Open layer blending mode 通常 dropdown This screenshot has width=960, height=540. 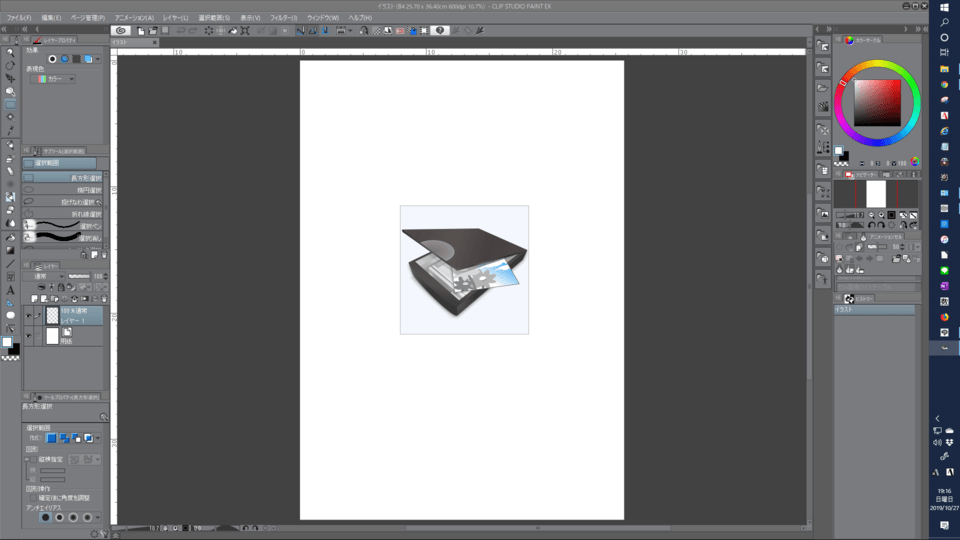coord(45,276)
